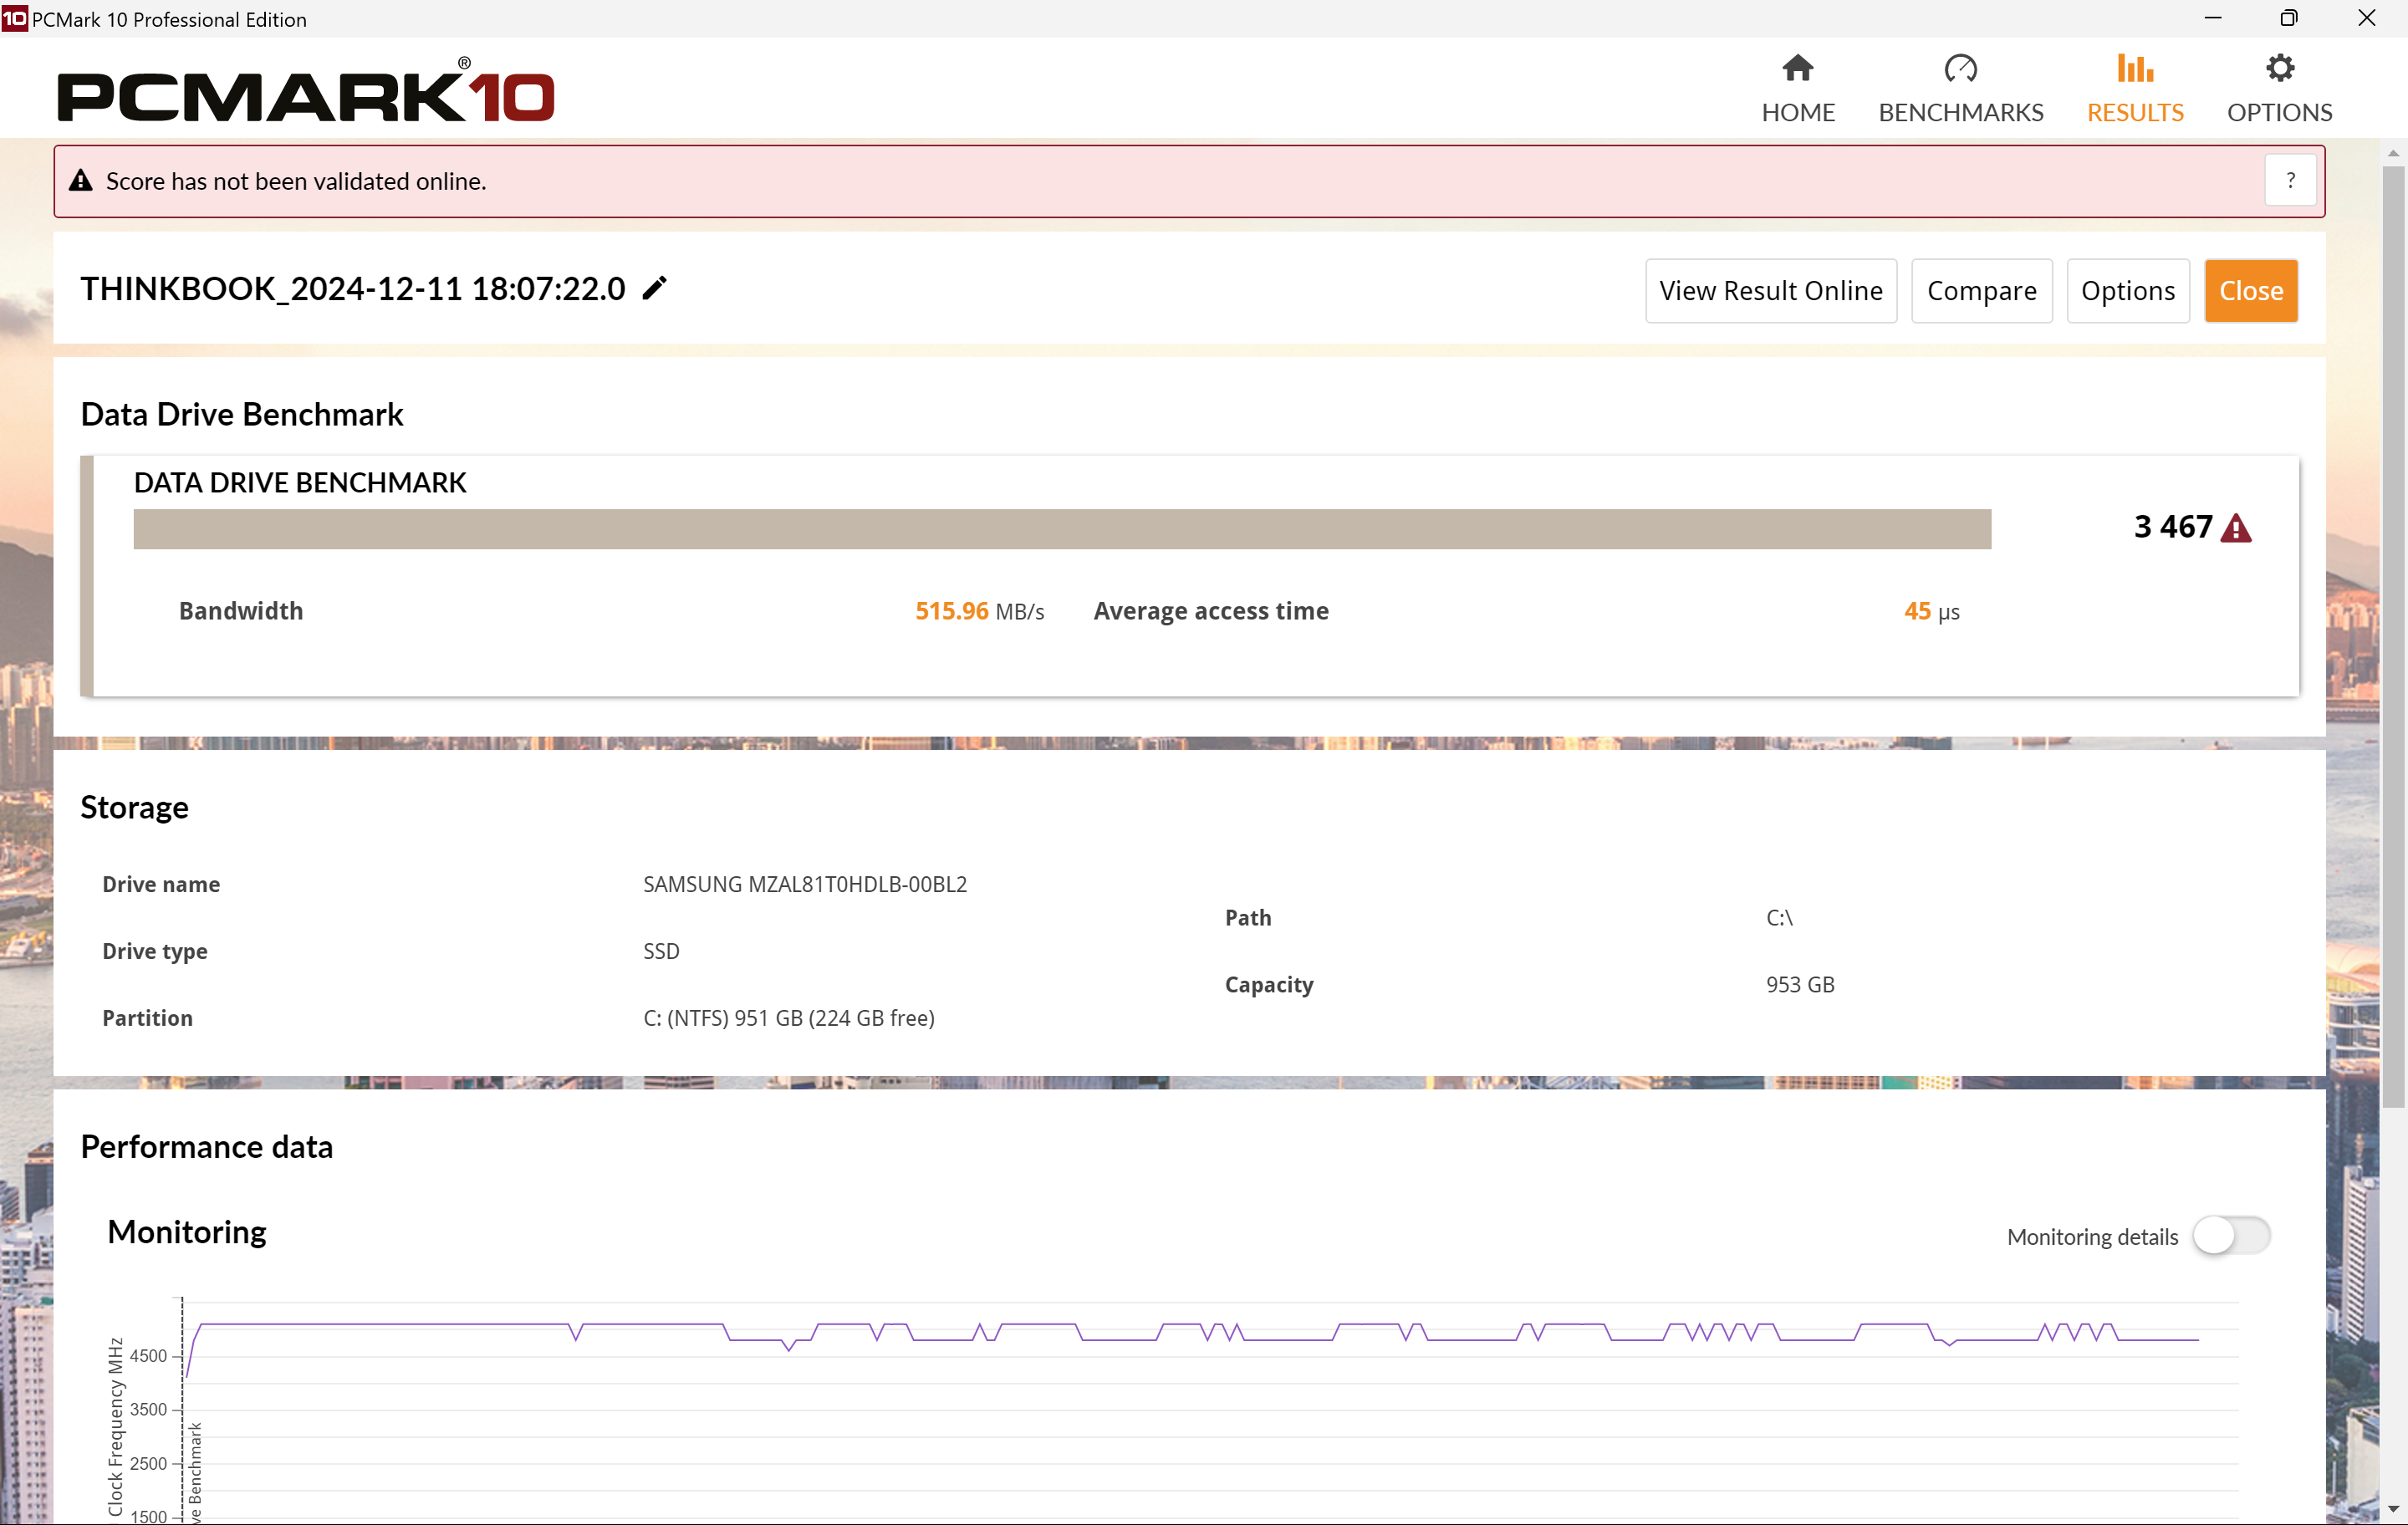Click the View Result Online button
The width and height of the screenshot is (2408, 1525).
tap(1770, 291)
